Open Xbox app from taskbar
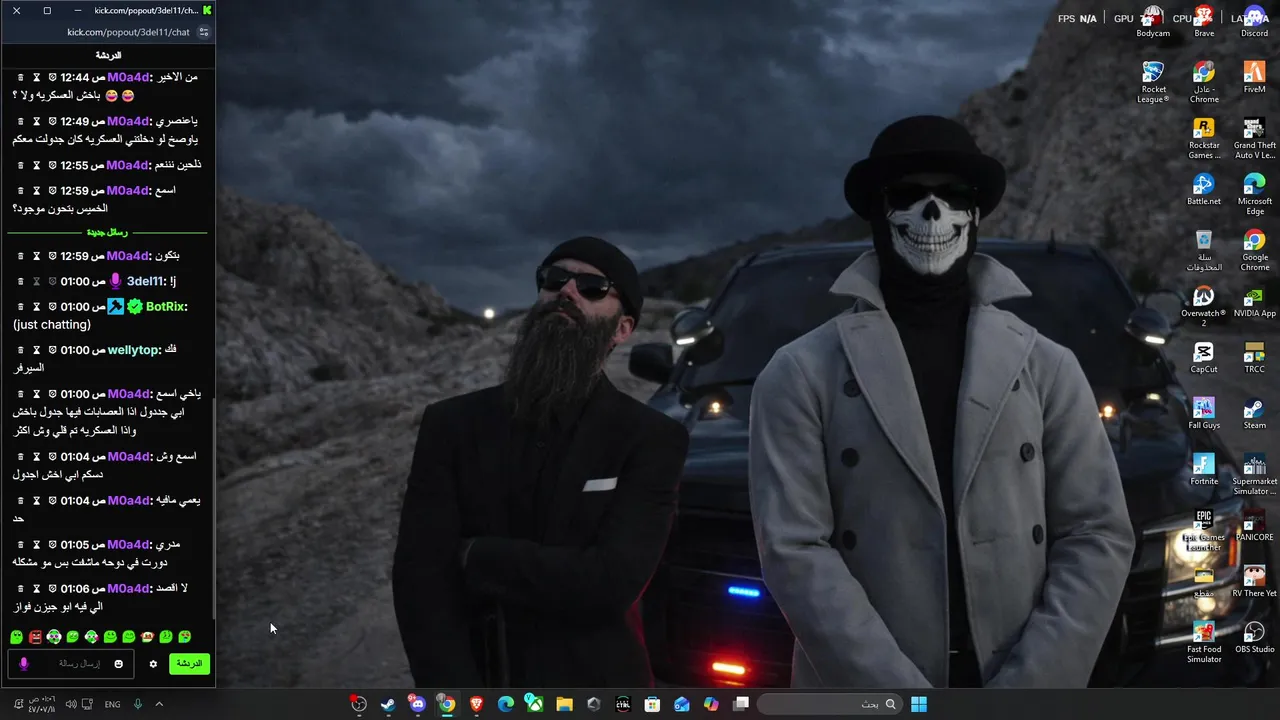 click(x=535, y=704)
